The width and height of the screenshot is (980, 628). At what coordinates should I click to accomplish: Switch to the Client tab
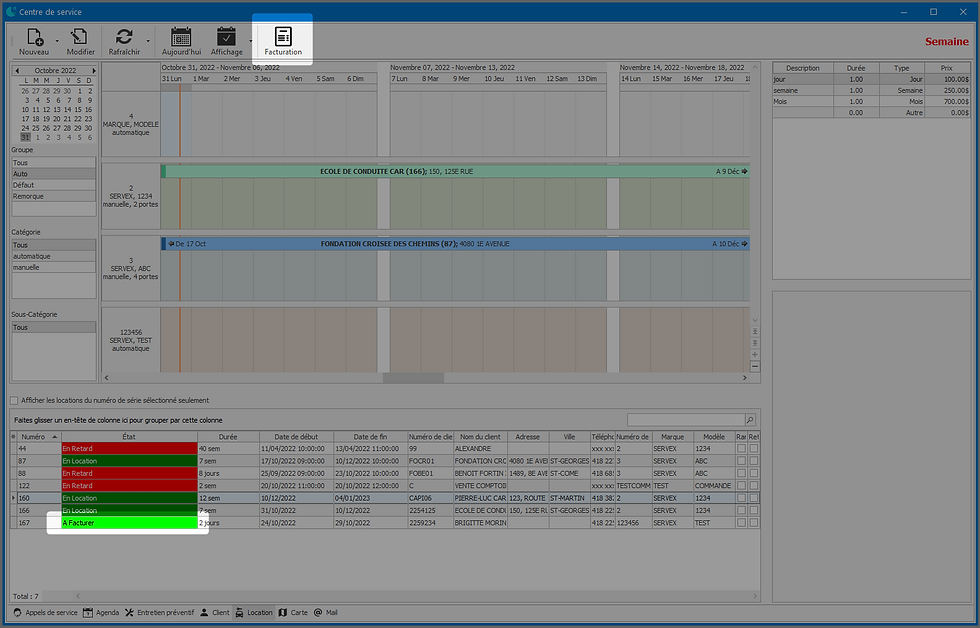pos(215,612)
